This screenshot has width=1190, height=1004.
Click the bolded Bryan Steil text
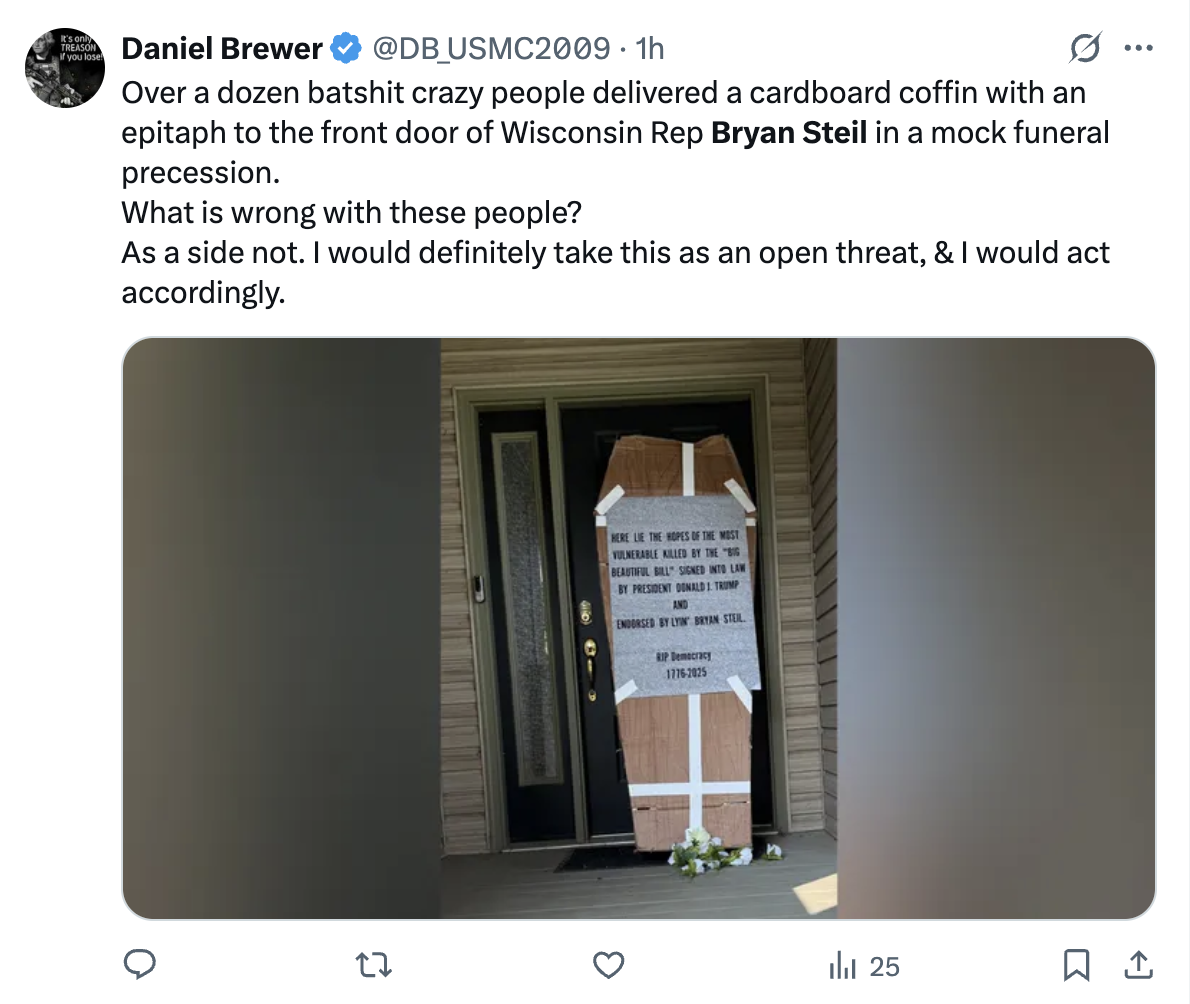click(x=789, y=133)
